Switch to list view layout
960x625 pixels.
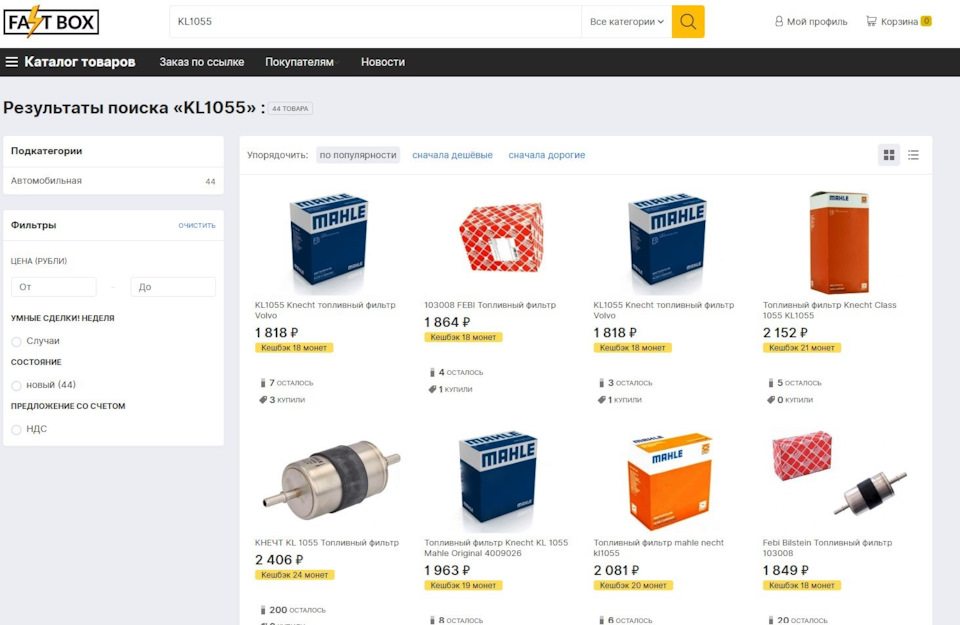click(x=913, y=155)
